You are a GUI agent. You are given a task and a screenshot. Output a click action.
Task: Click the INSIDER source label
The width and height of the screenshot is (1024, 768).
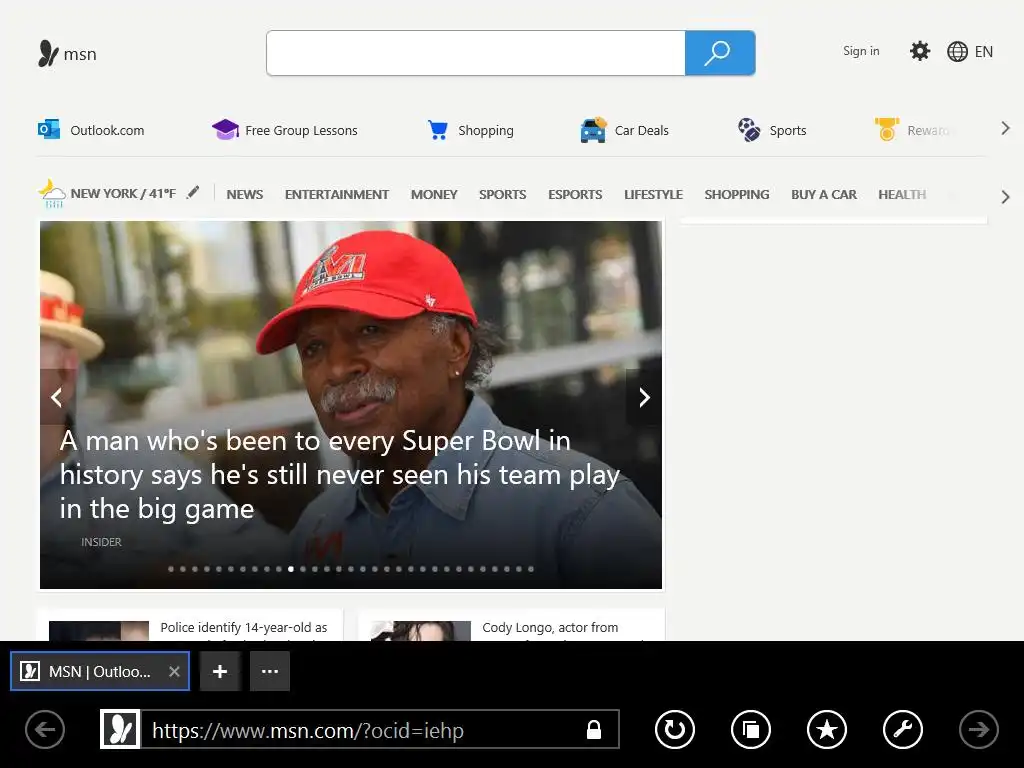101,542
